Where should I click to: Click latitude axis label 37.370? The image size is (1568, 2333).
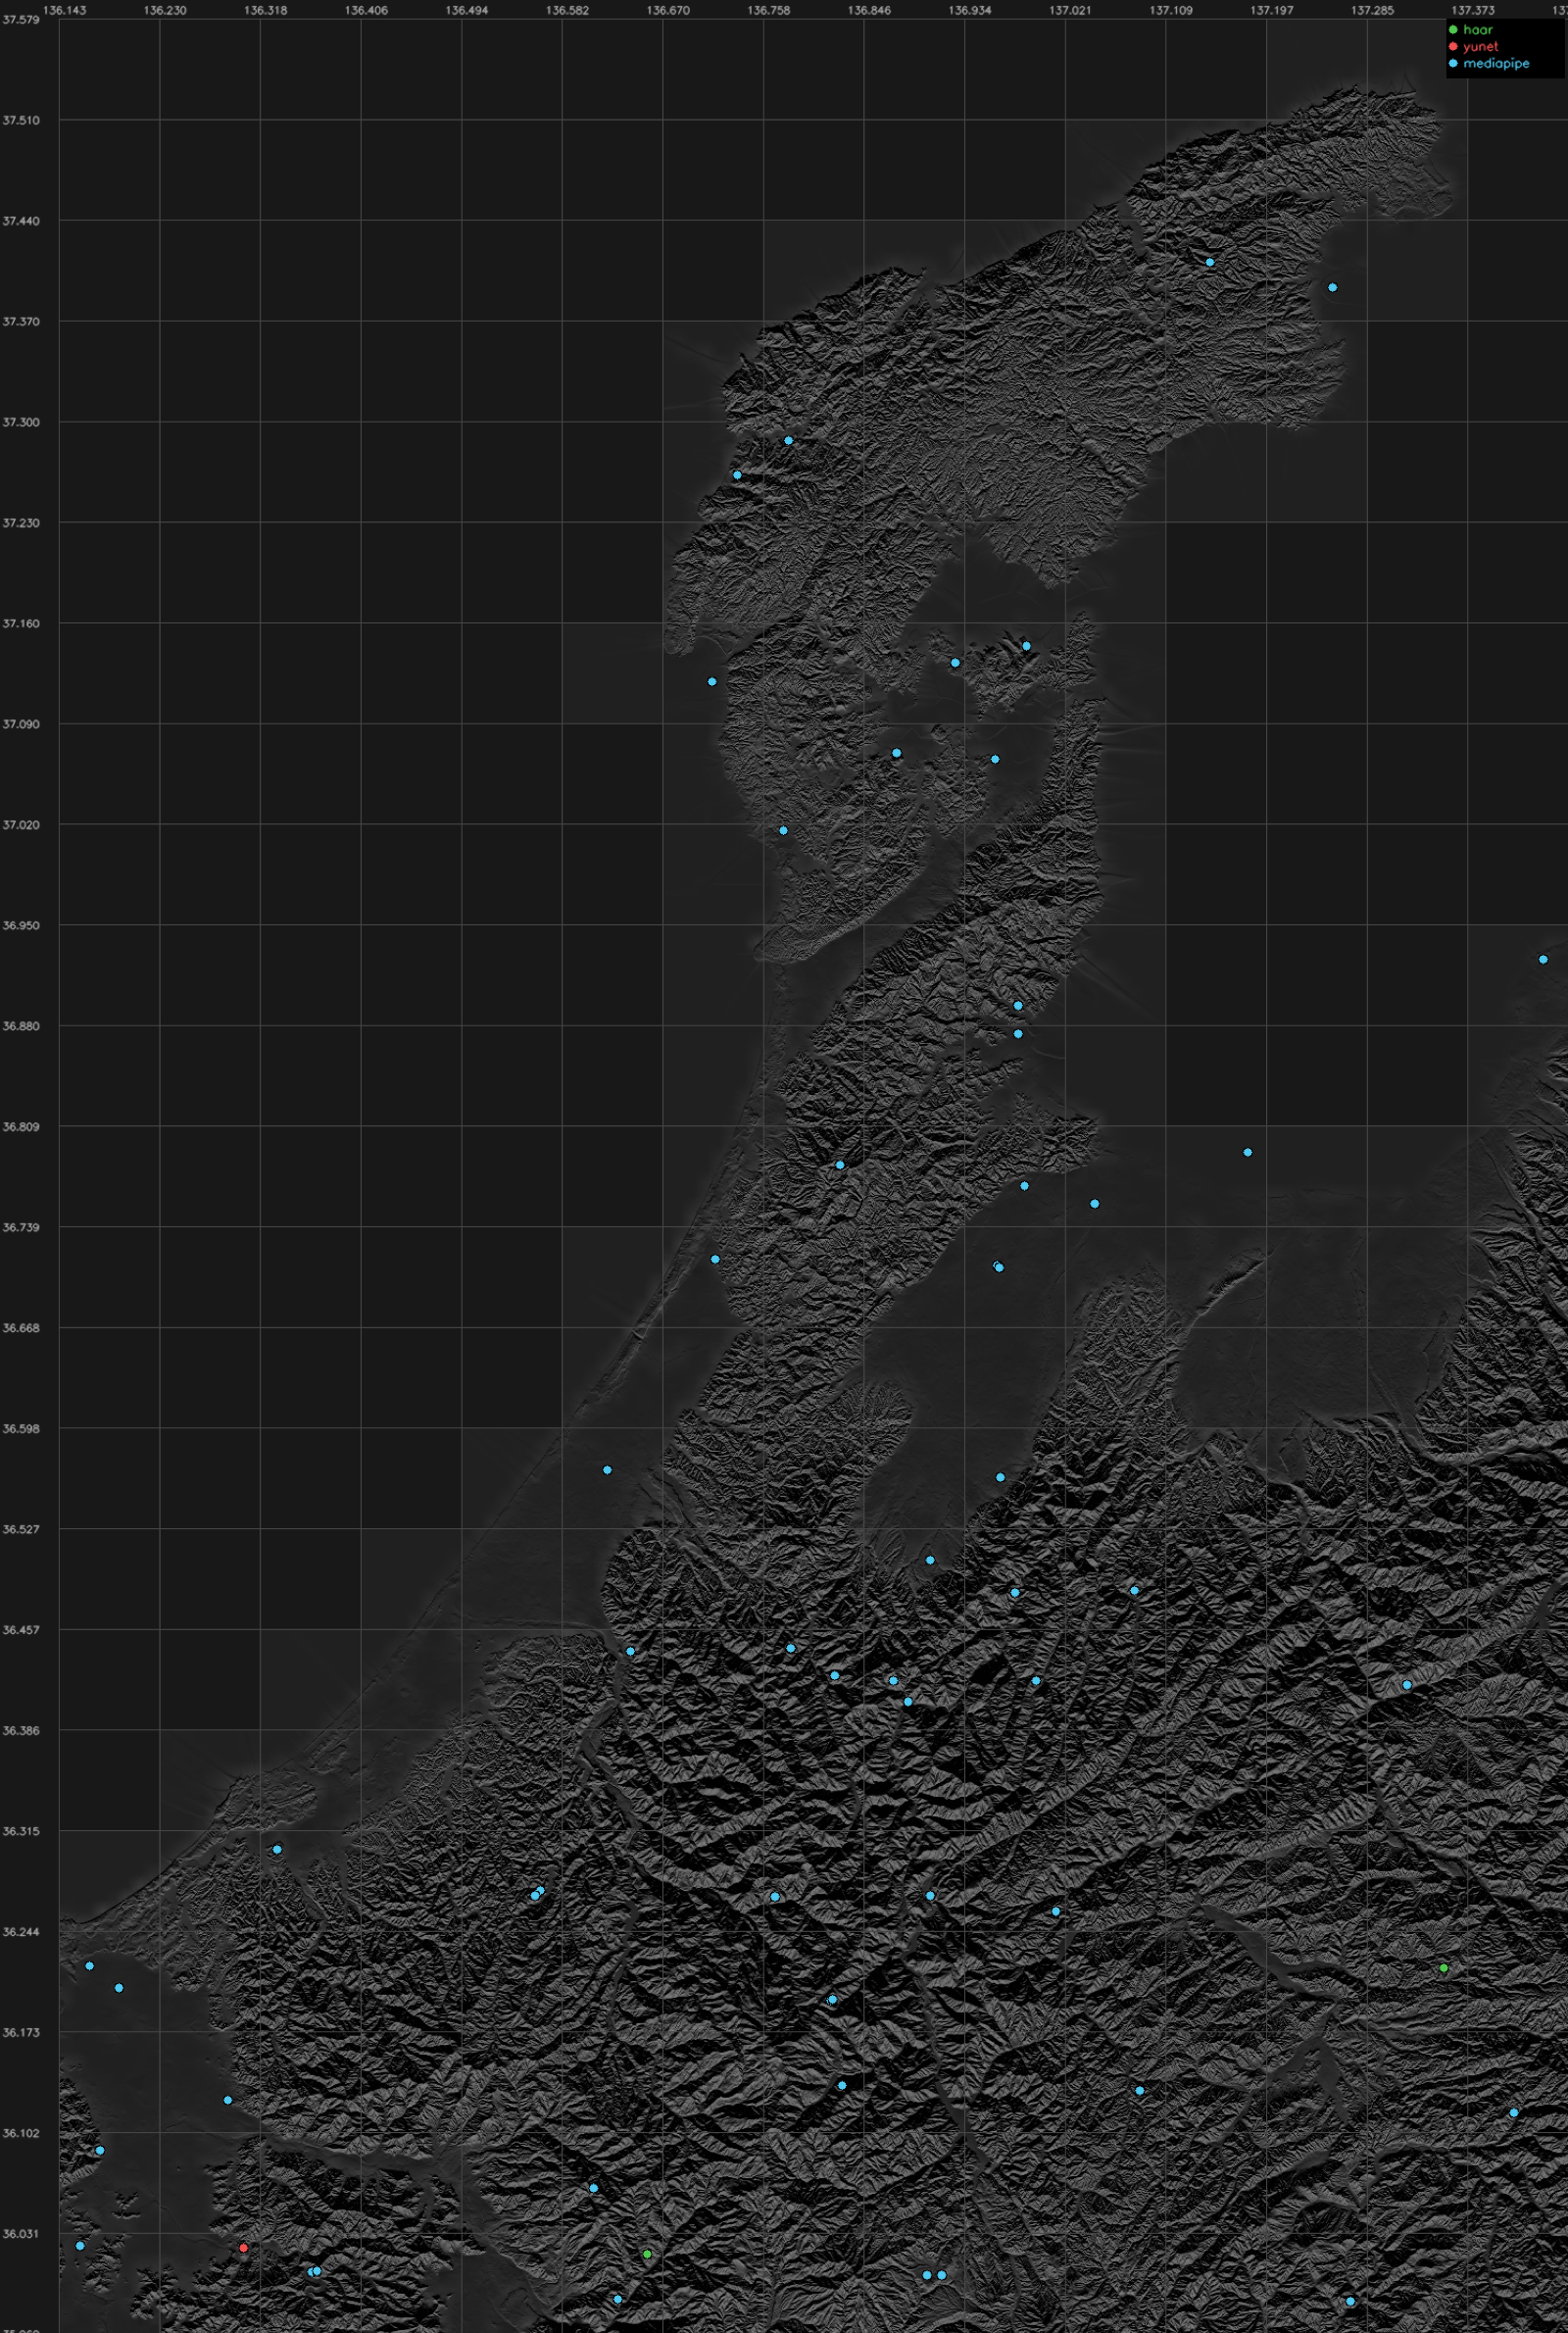pos(21,321)
